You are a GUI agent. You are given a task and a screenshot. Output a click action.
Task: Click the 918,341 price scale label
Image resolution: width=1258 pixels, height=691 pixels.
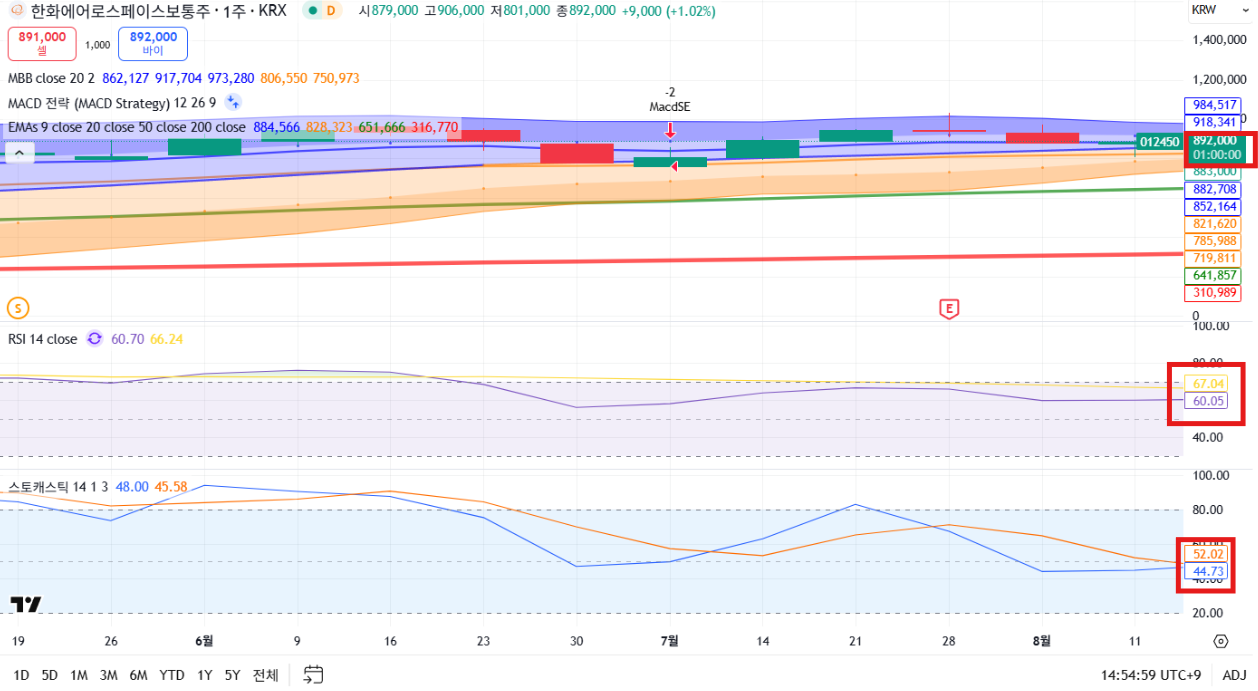pos(1212,122)
